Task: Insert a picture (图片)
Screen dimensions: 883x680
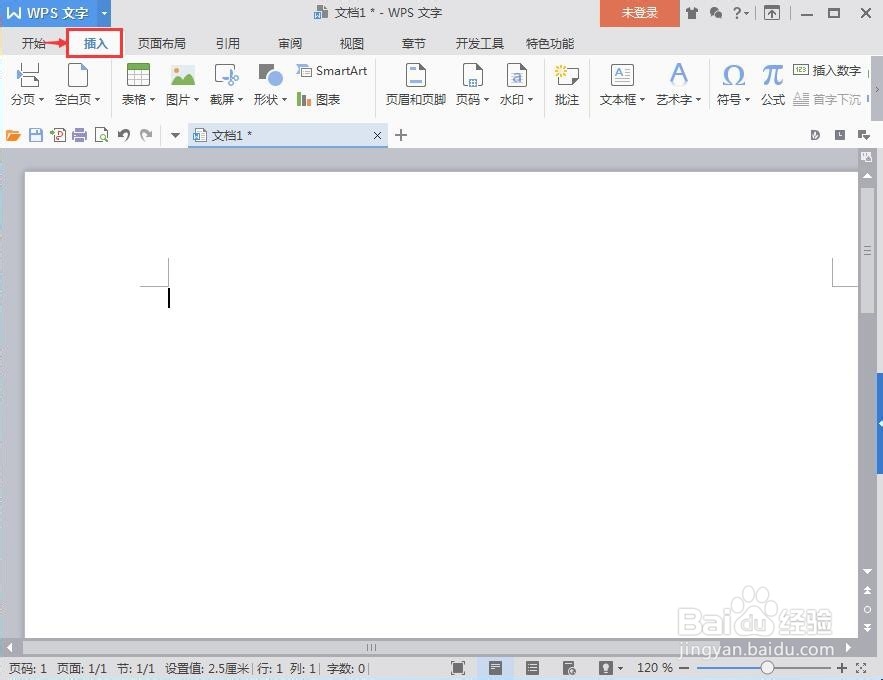Action: [182, 84]
